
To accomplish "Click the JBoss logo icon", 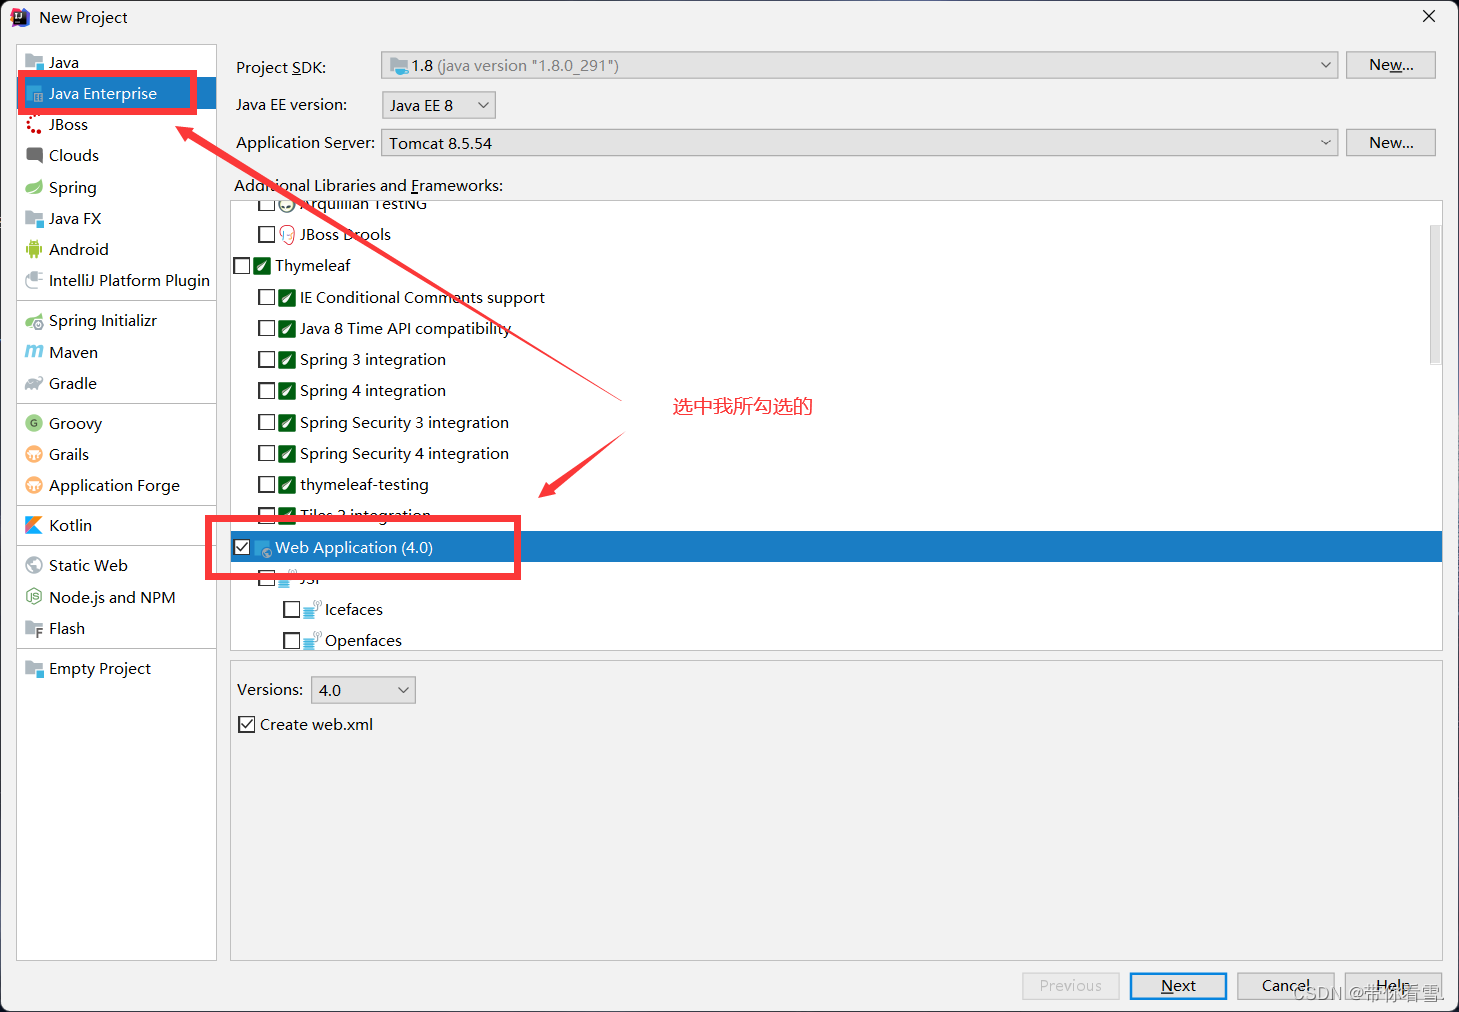I will 34,124.
